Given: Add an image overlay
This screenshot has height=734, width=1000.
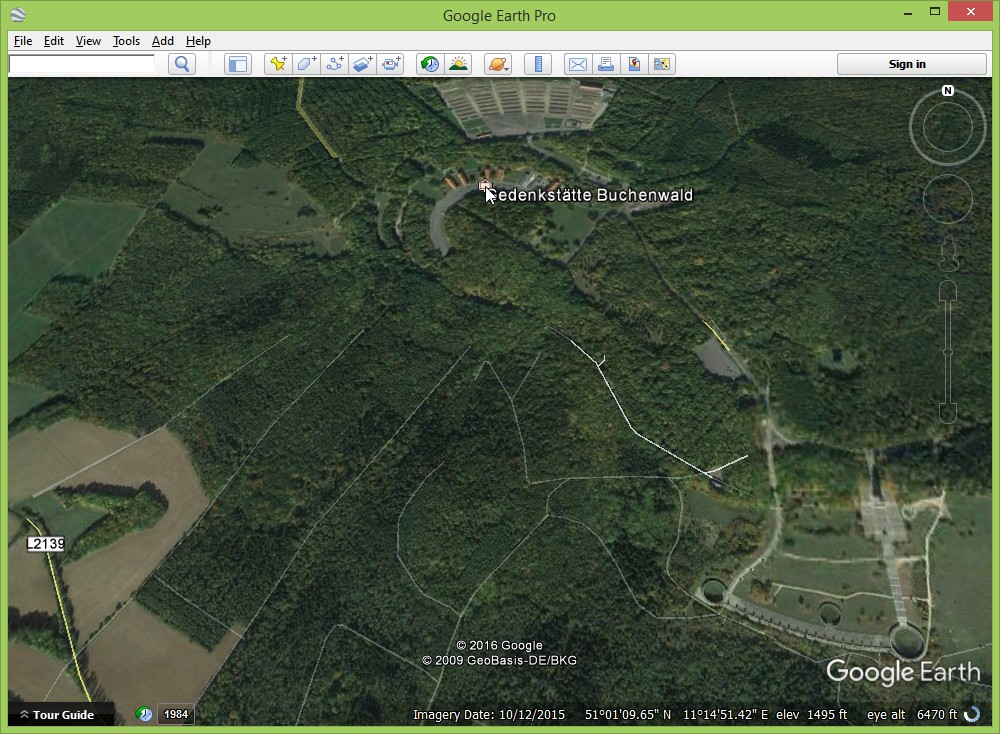Looking at the screenshot, I should pyautogui.click(x=362, y=64).
